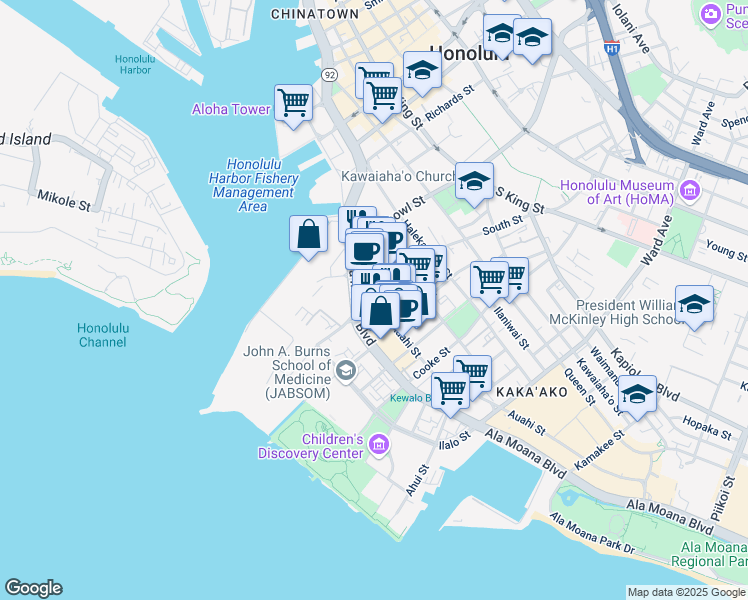Click the Aloha Tower label
The width and height of the screenshot is (748, 600).
231,109
